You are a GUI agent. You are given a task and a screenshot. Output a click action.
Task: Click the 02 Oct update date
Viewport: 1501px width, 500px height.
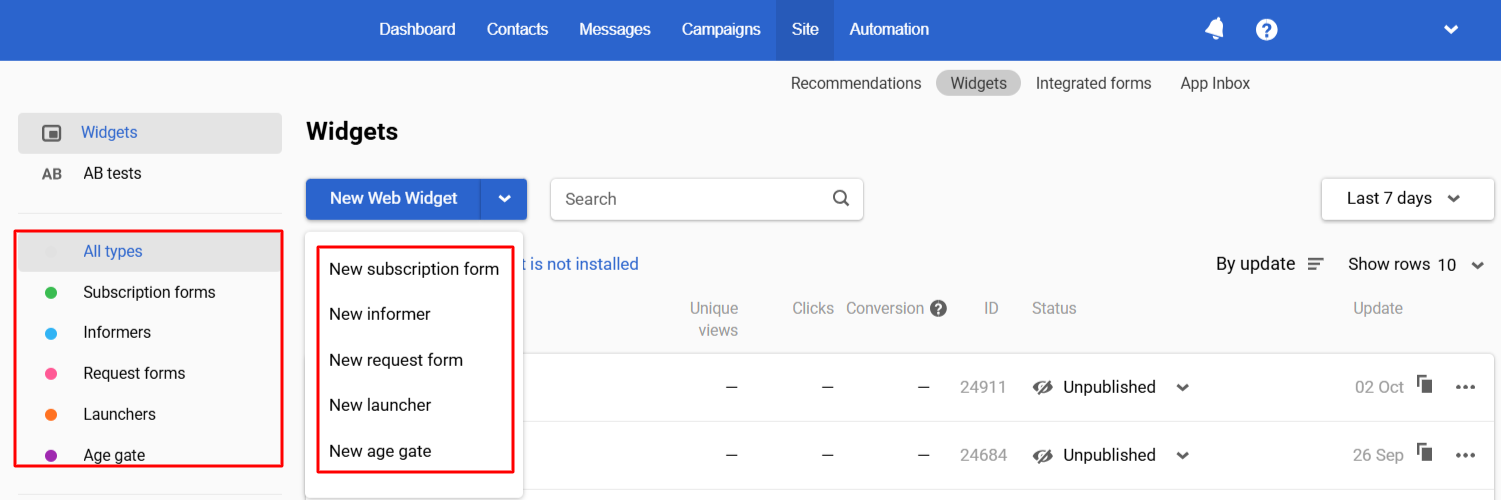pos(1379,387)
